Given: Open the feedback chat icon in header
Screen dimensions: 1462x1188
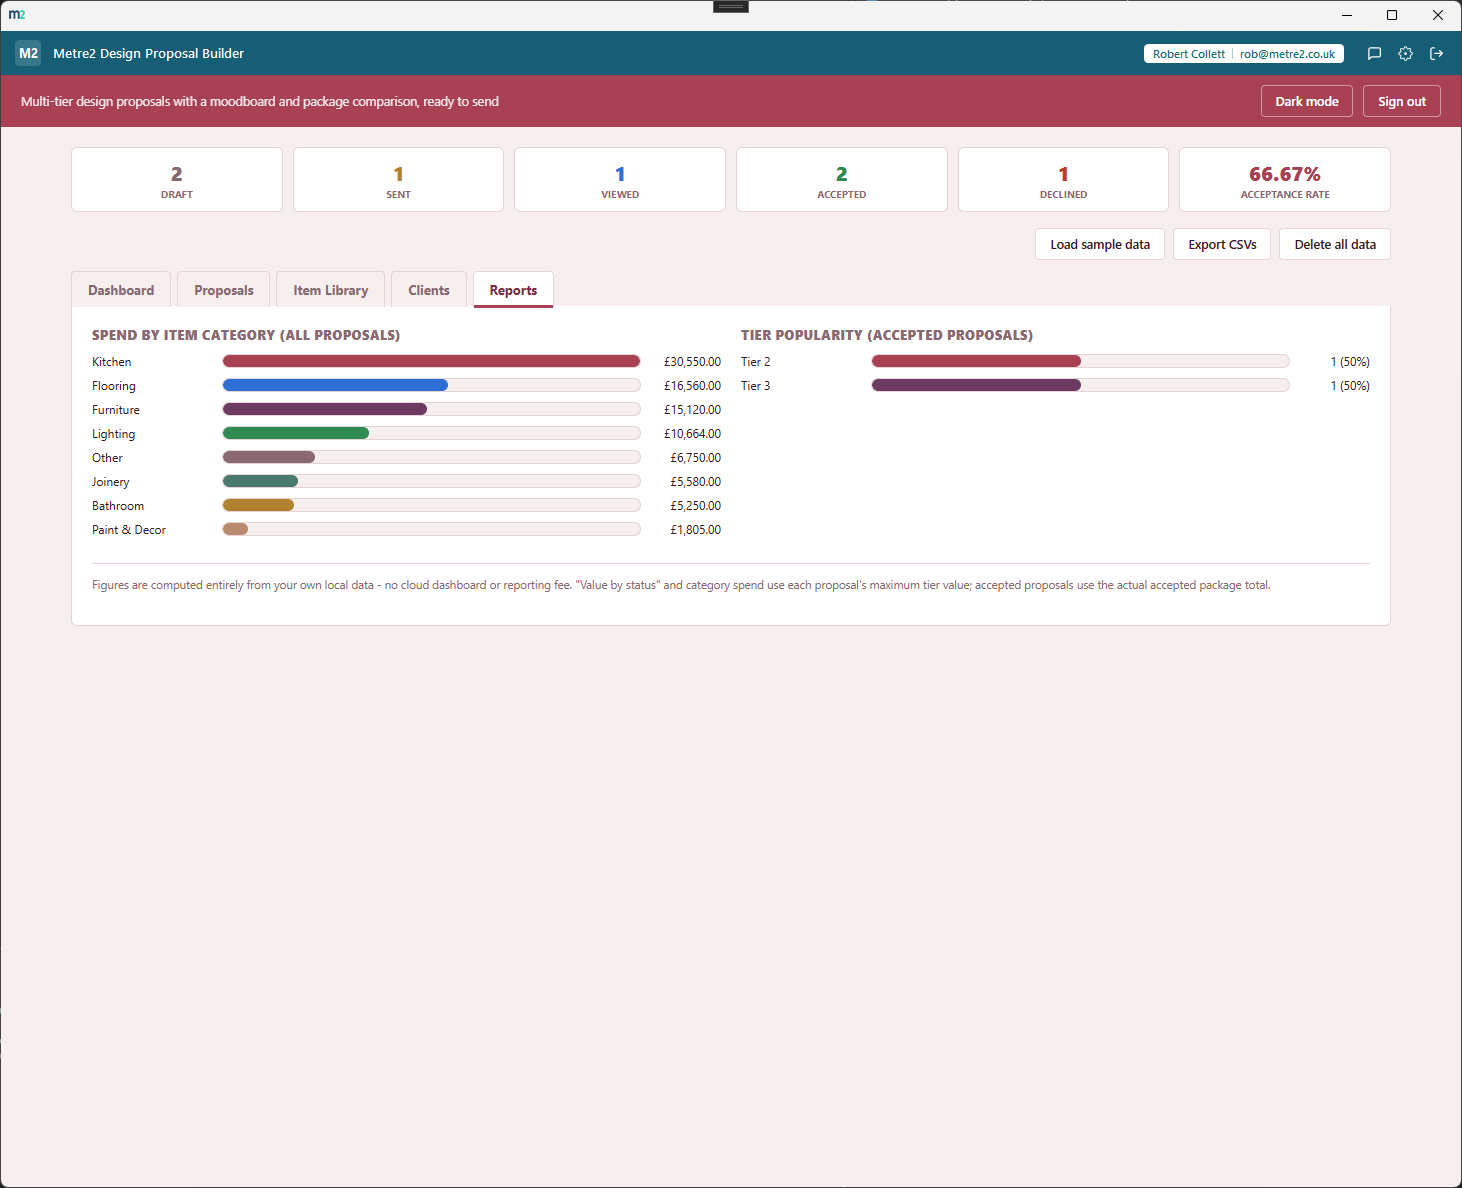Looking at the screenshot, I should (1374, 54).
